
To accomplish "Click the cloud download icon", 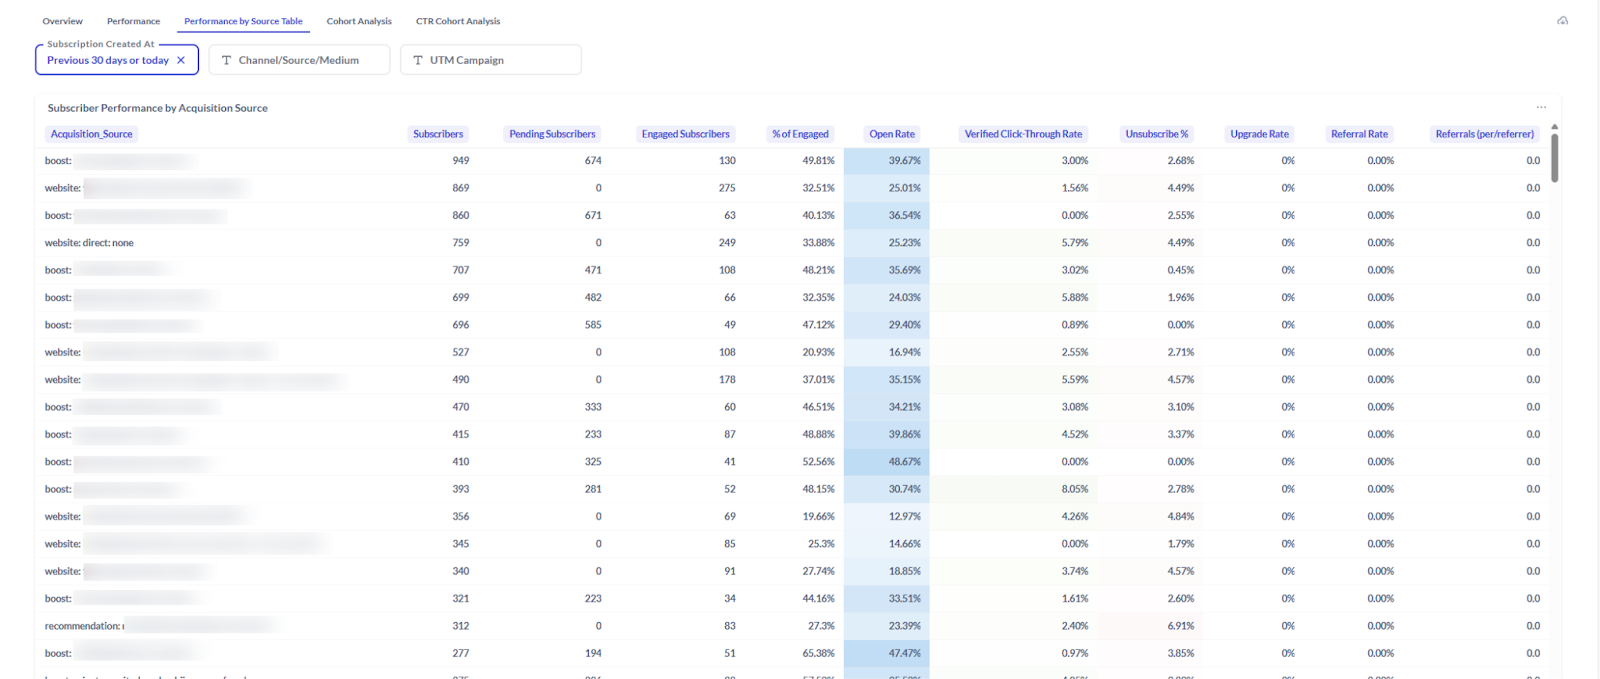I will click(1562, 21).
